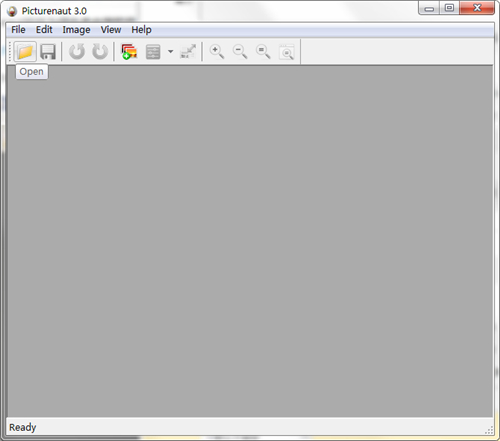Zoom in with the plus magnifier
500x441 pixels.
(x=217, y=52)
